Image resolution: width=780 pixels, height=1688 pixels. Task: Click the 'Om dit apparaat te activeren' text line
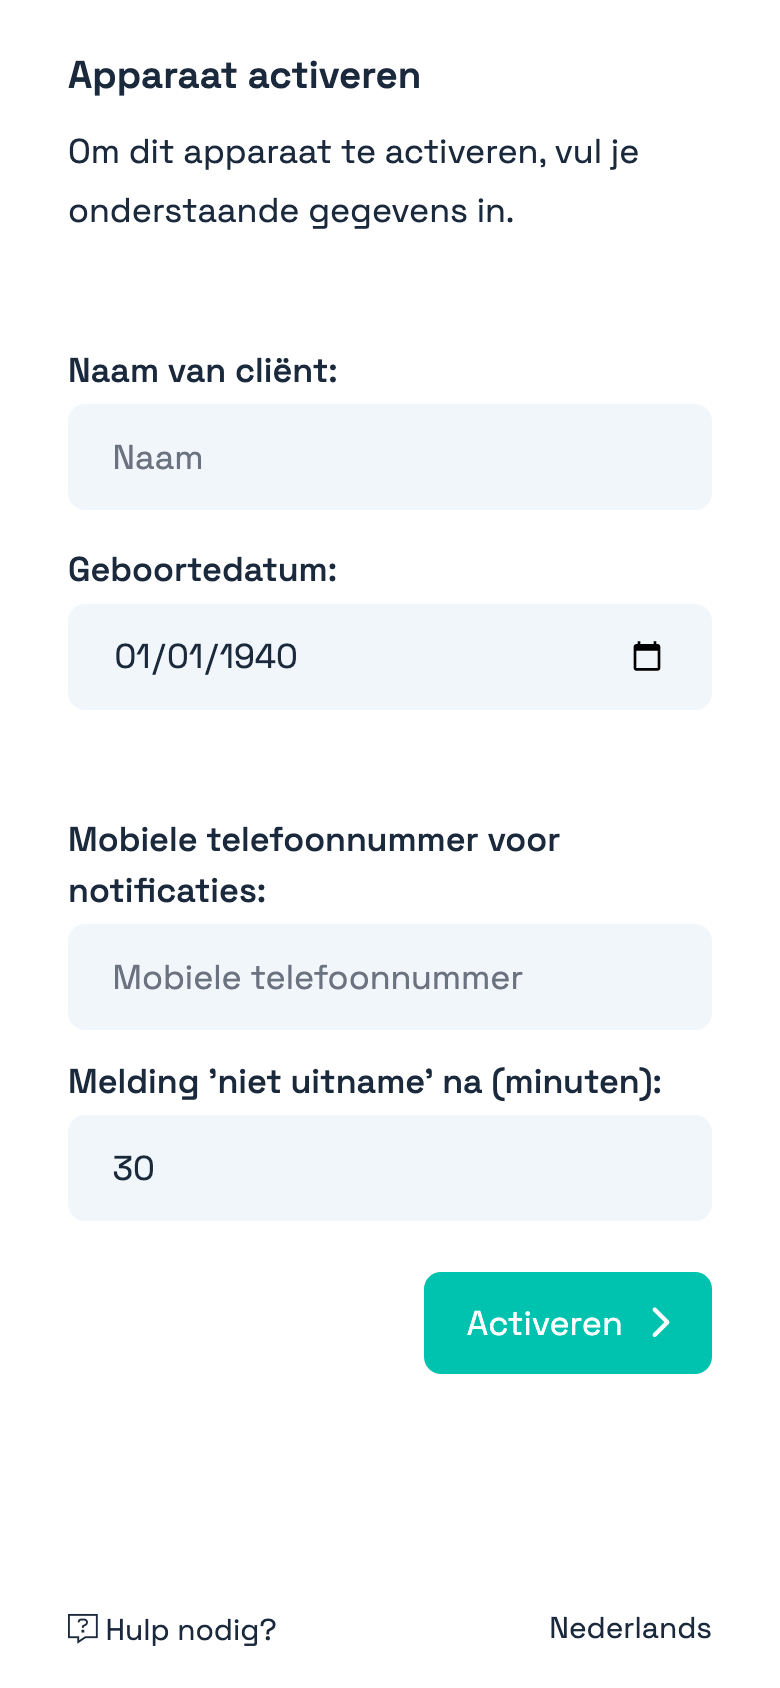click(353, 153)
